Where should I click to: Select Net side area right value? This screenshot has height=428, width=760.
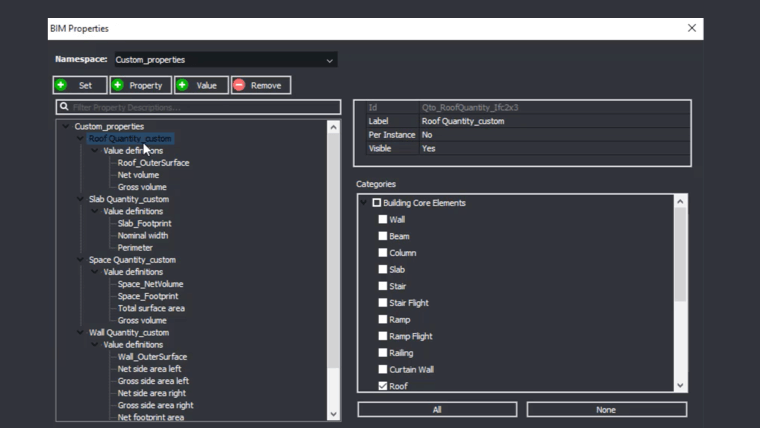click(x=152, y=393)
